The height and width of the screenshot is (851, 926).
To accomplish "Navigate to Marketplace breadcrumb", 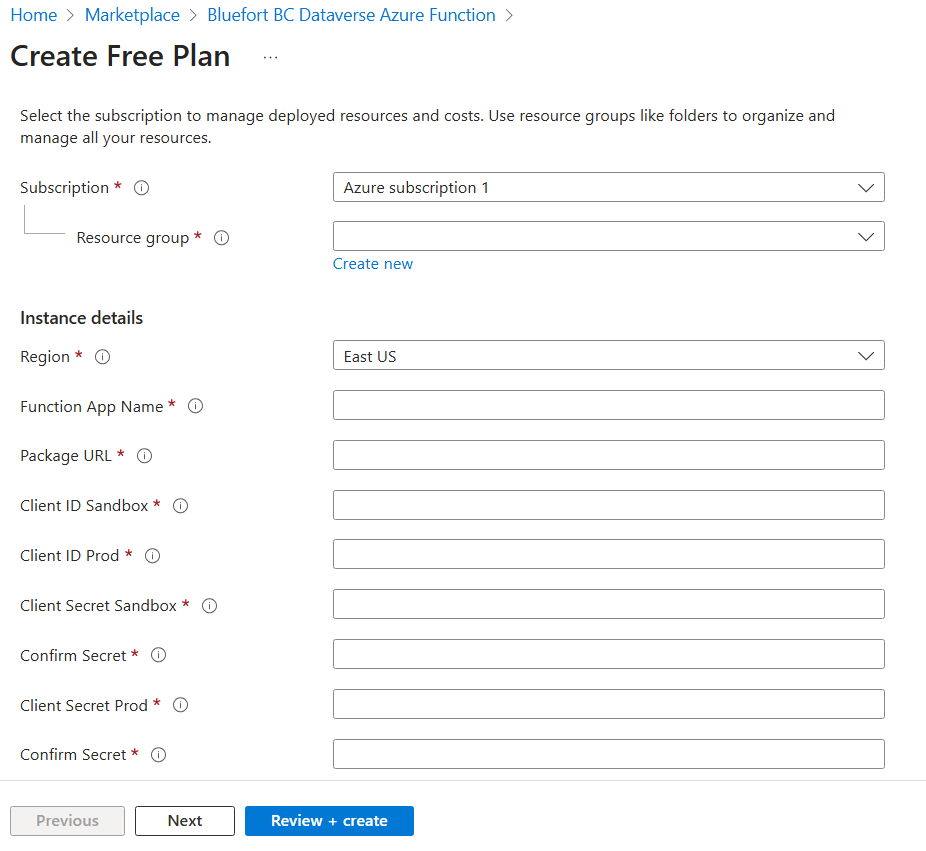I will pyautogui.click(x=132, y=15).
